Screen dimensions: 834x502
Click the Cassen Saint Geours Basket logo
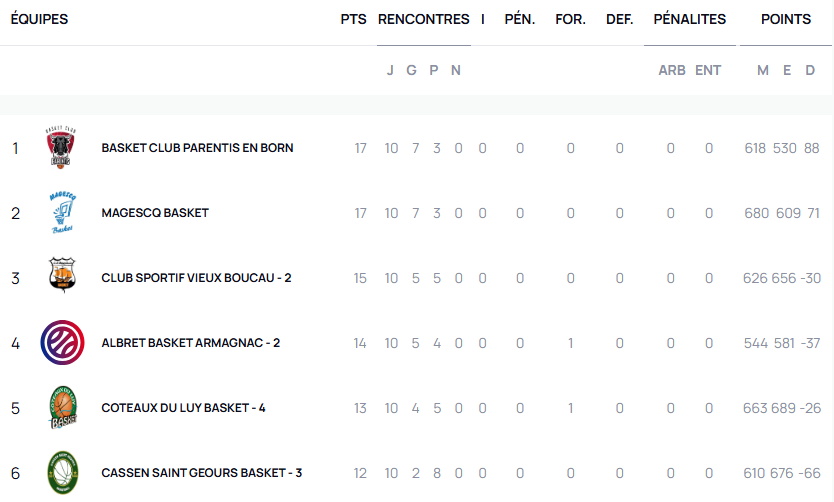[x=62, y=473]
